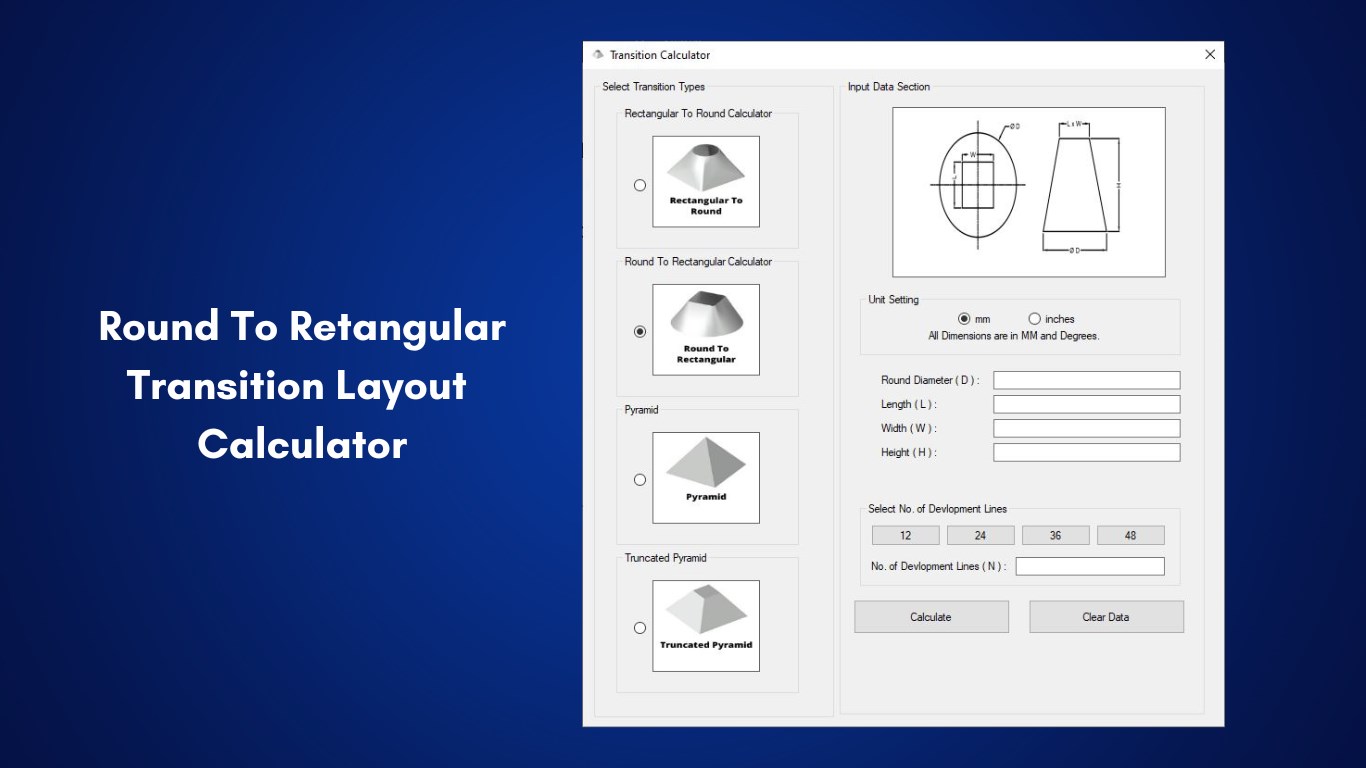This screenshot has height=768, width=1366.
Task: Focus the Round Diameter (D) input field
Action: pos(1087,380)
